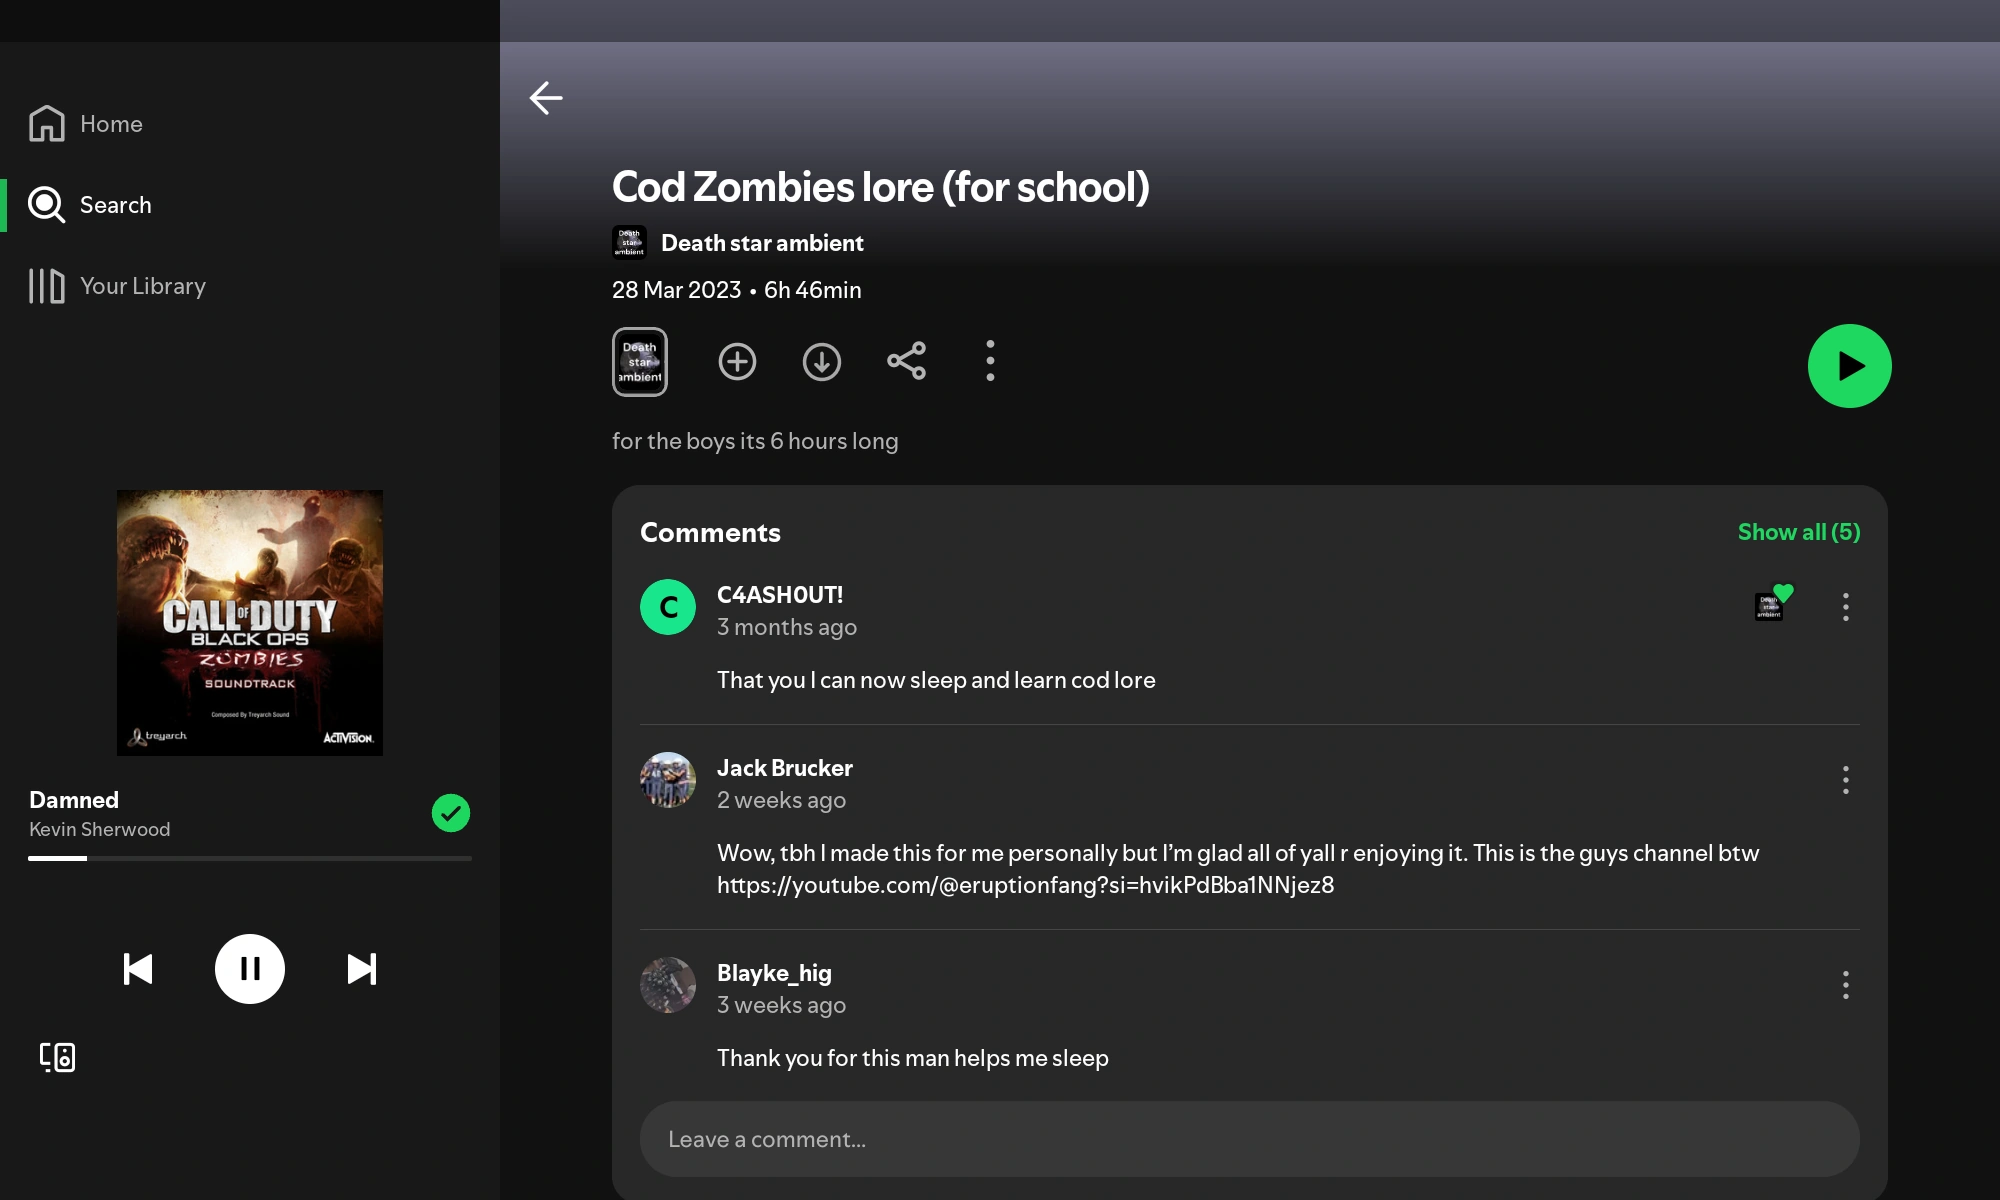
Task: Download the Cod Zombies lore playlist
Action: (x=822, y=361)
